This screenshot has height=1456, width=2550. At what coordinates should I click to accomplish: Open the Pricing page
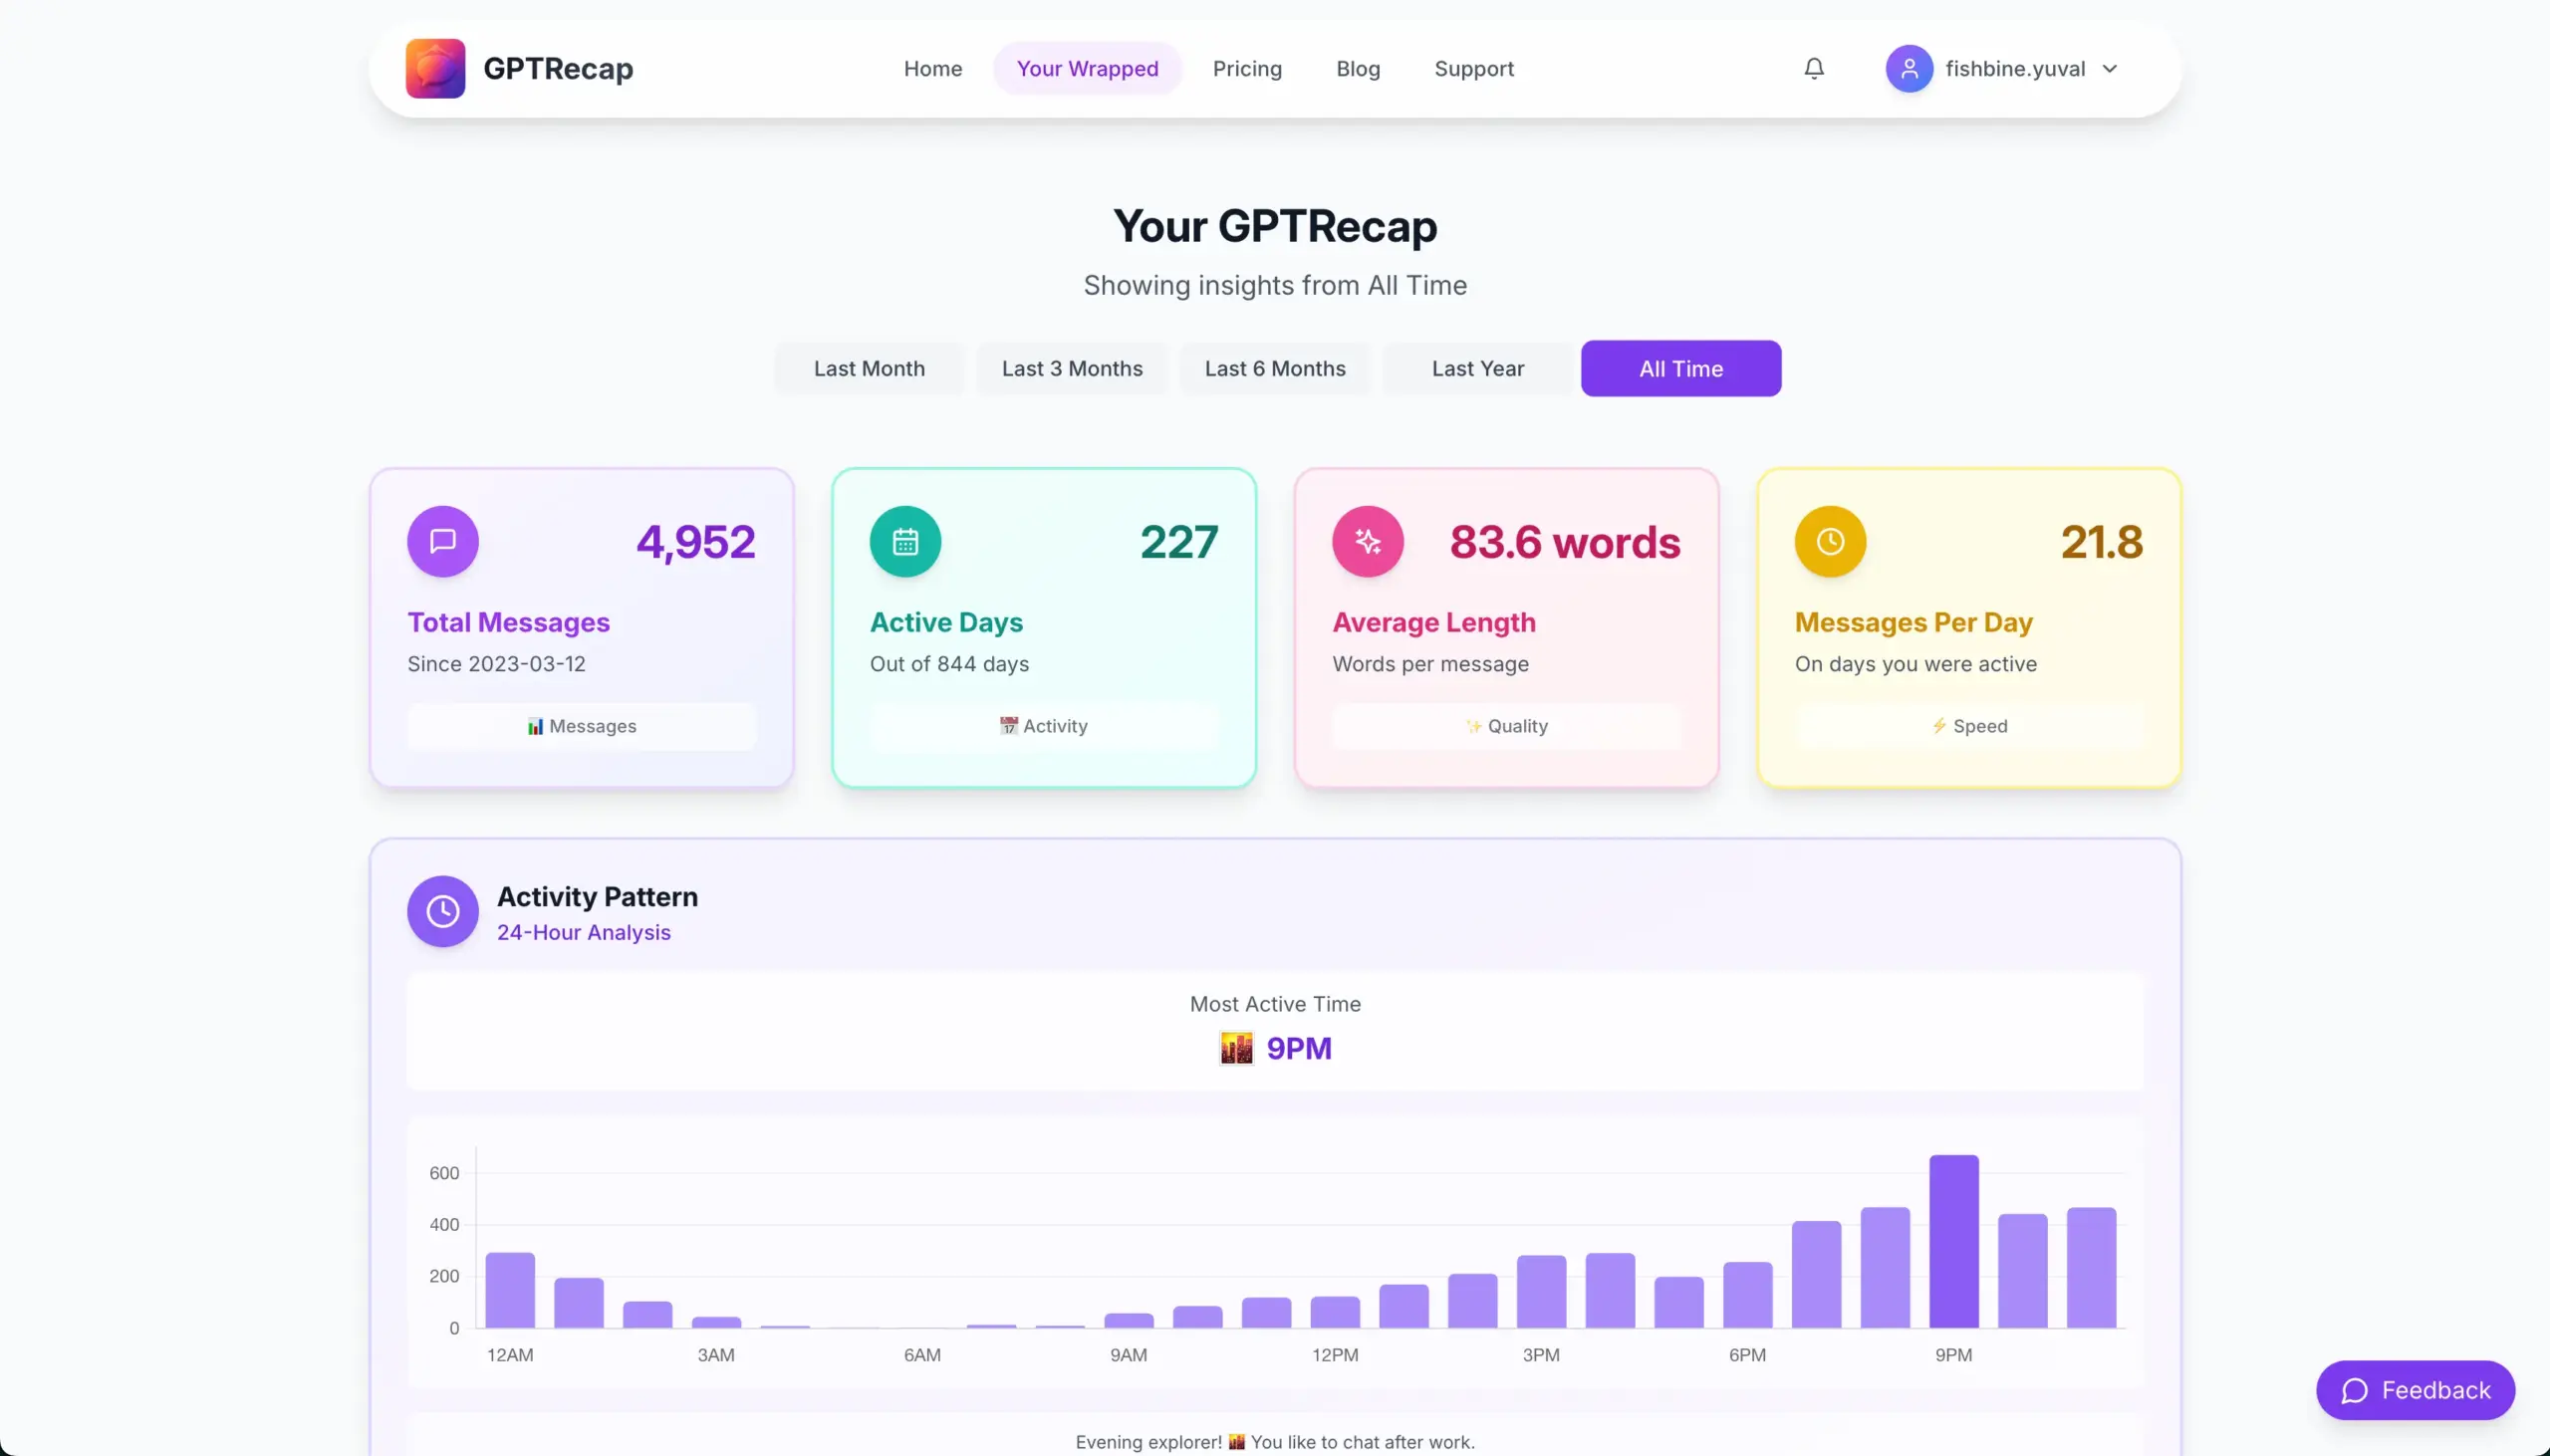tap(1247, 68)
